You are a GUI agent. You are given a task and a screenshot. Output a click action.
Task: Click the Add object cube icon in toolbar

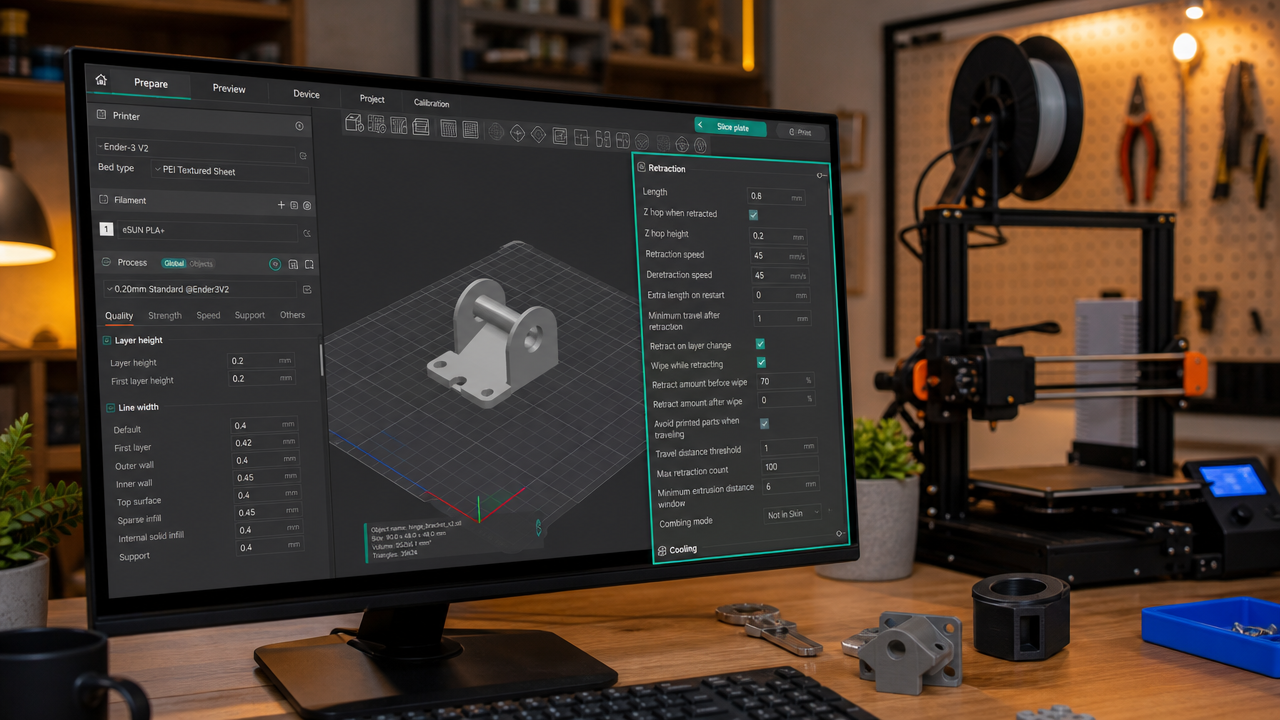pos(354,123)
